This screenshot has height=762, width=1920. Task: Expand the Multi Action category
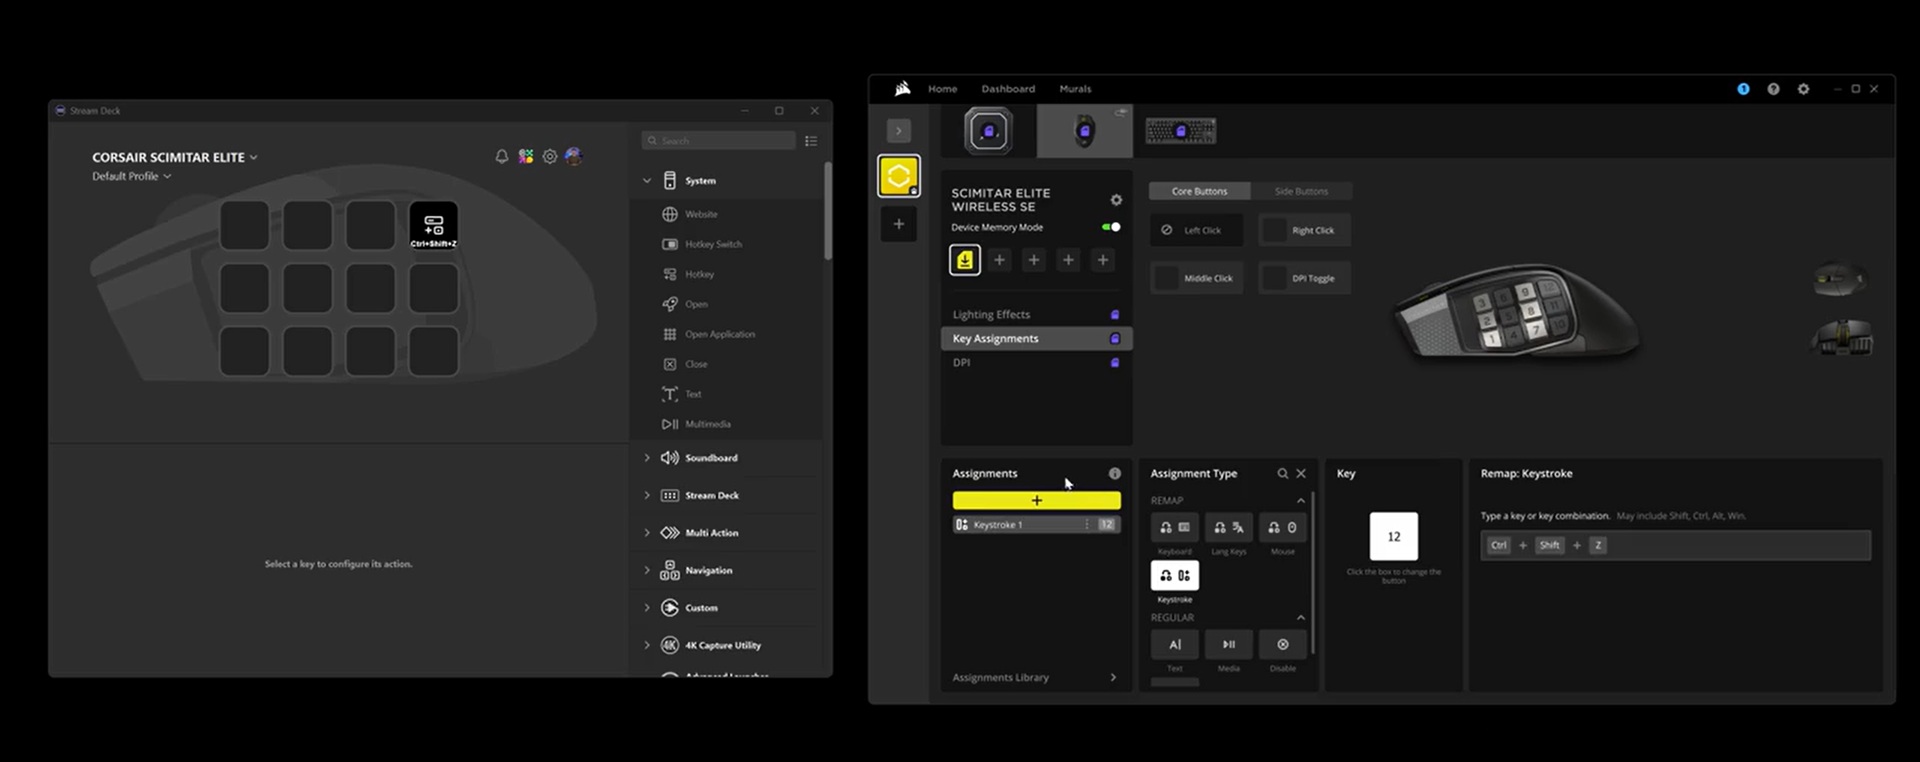[647, 533]
